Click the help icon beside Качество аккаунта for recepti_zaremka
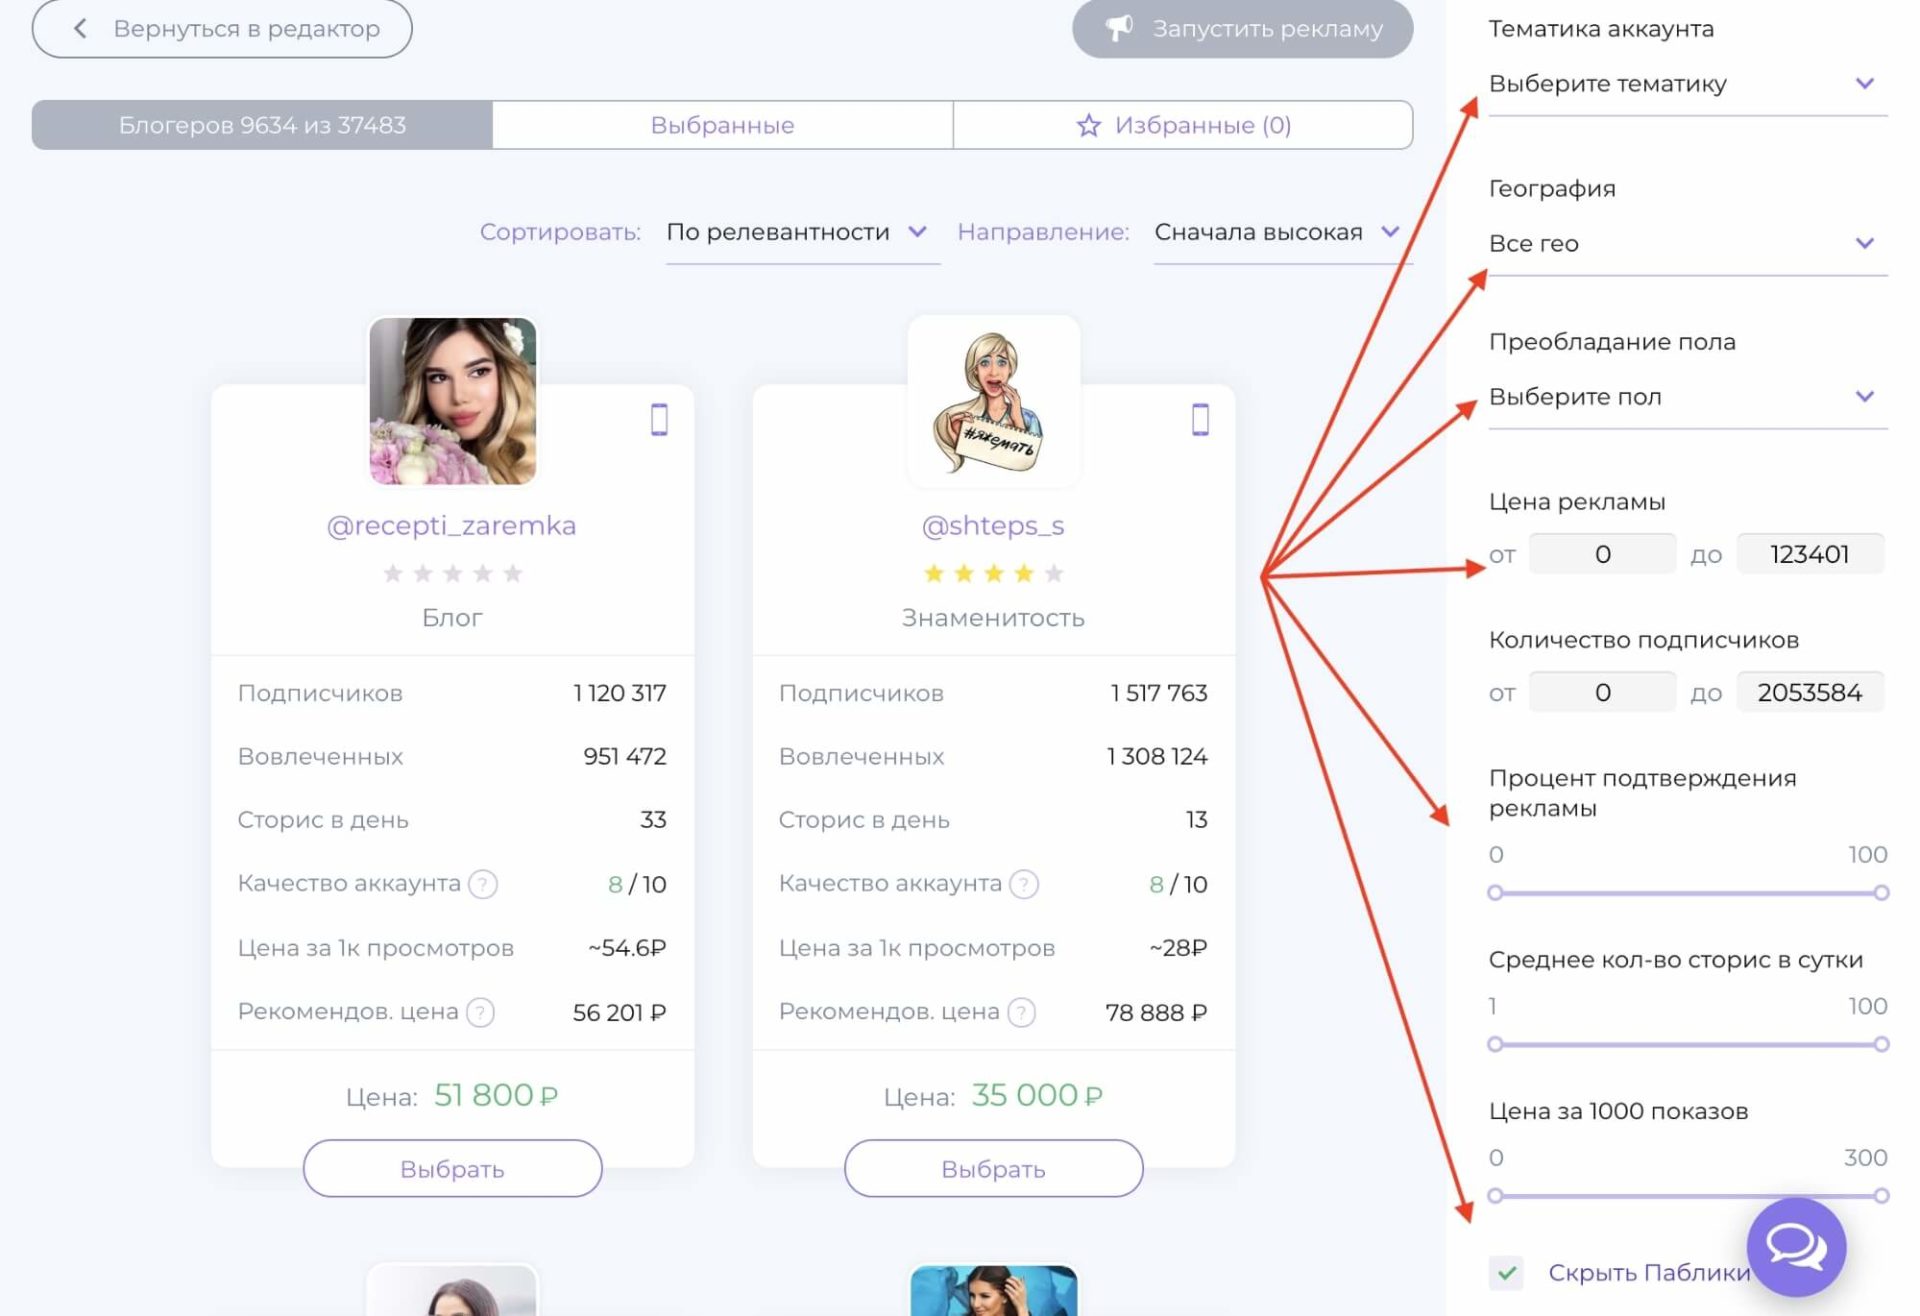The image size is (1920, 1316). pyautogui.click(x=482, y=884)
